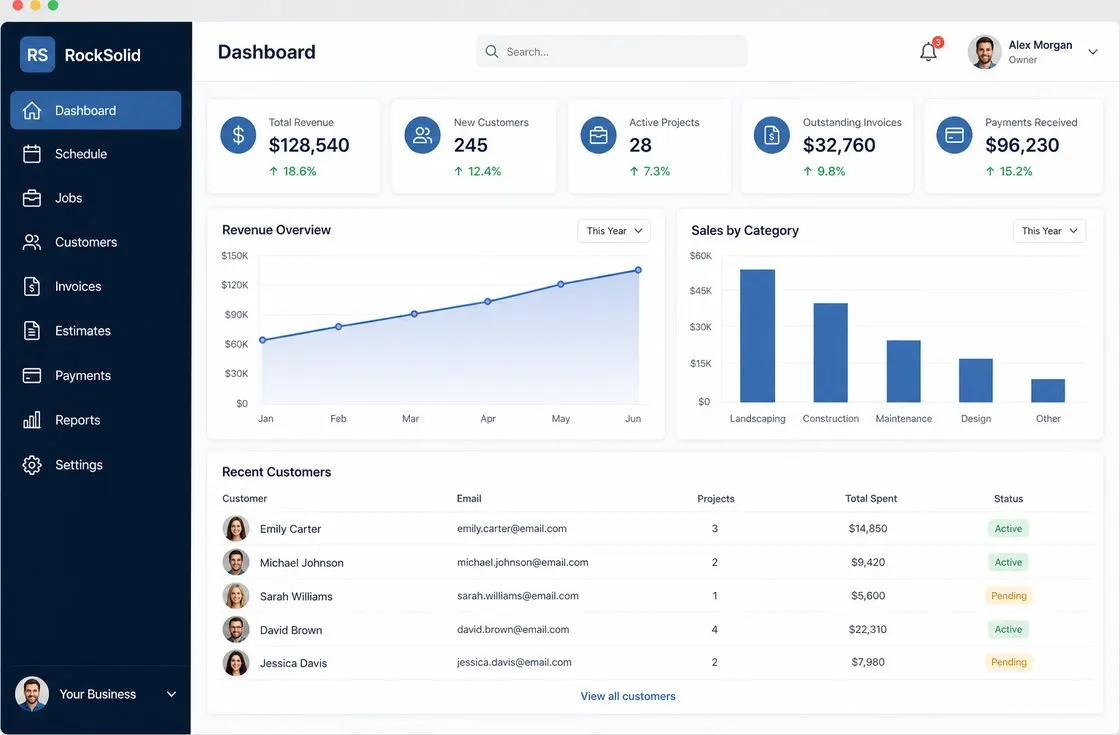Click the Schedule calendar icon
This screenshot has height=735, width=1120.
[31, 154]
